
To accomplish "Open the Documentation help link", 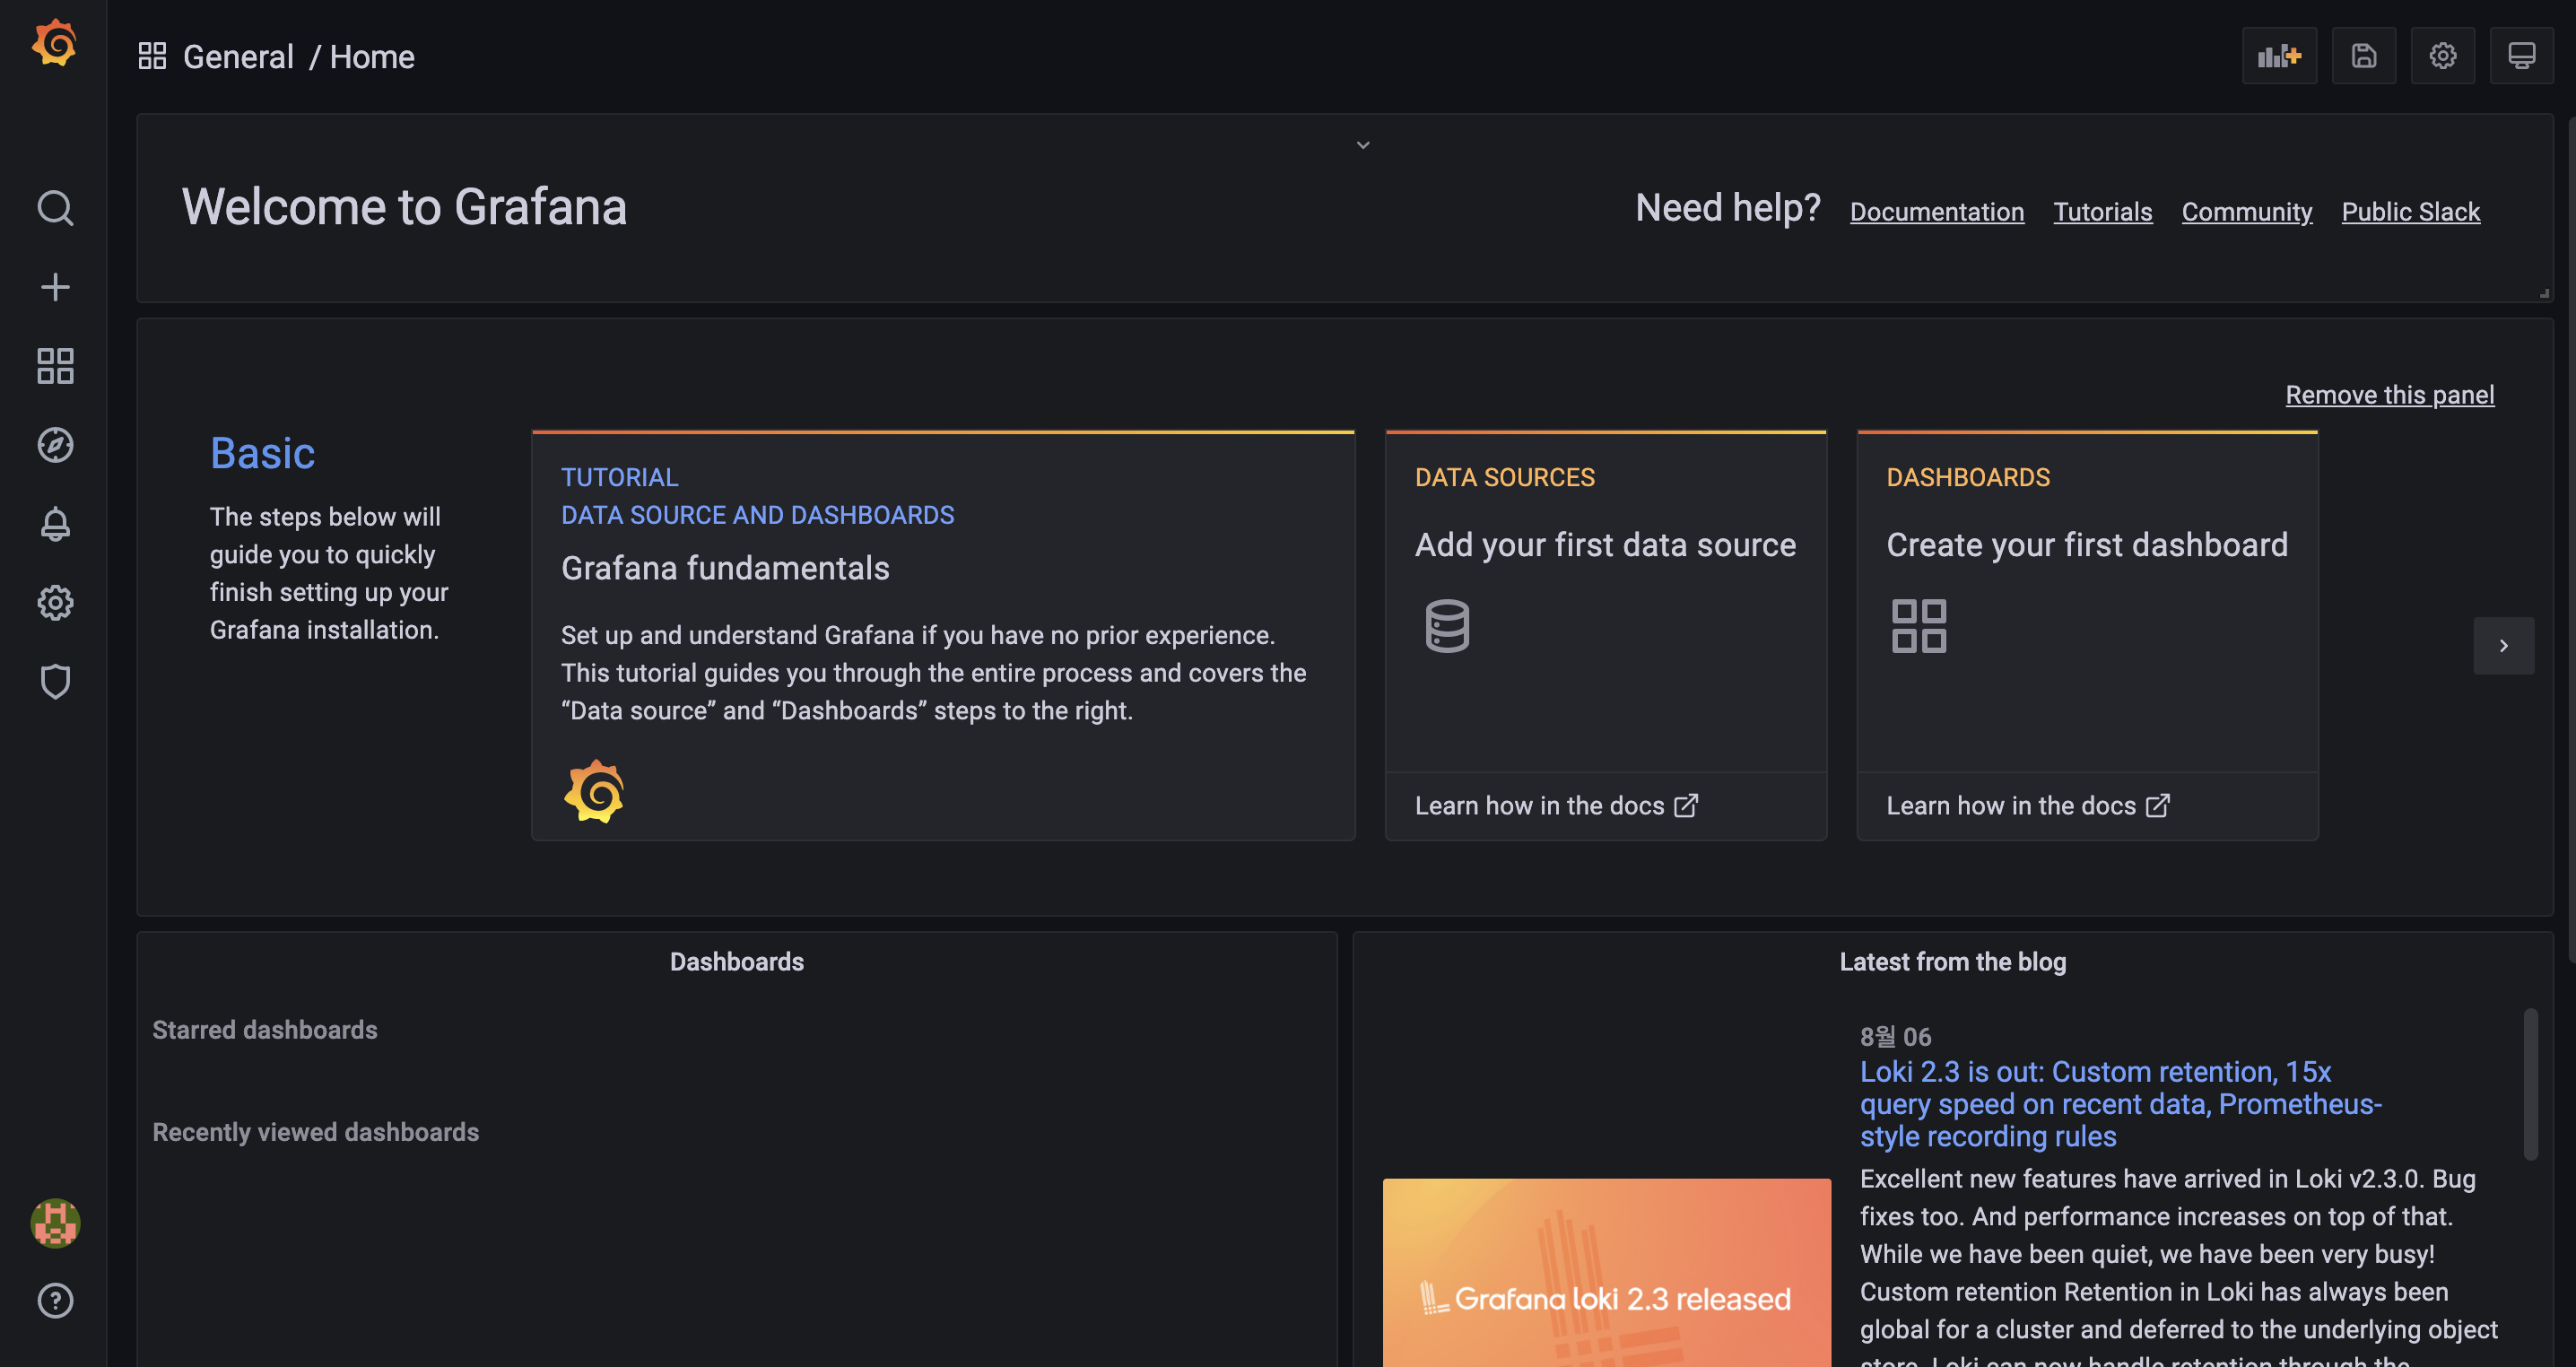I will click(1936, 212).
